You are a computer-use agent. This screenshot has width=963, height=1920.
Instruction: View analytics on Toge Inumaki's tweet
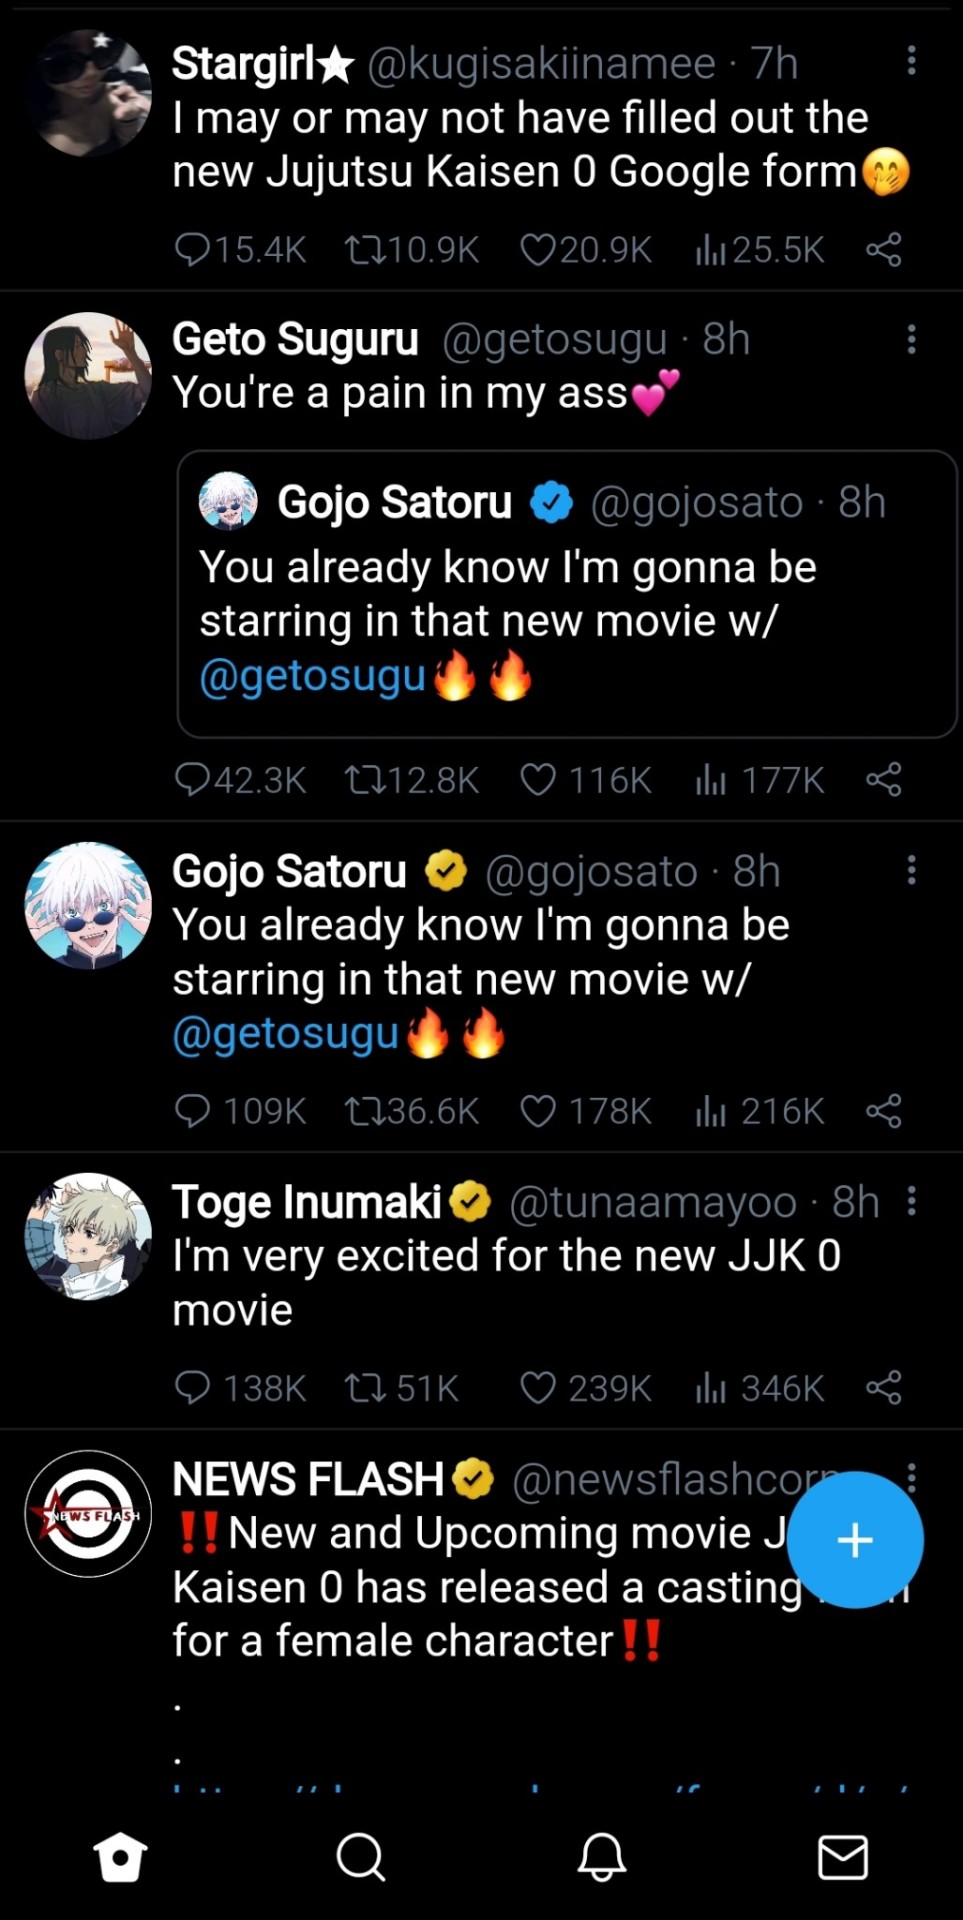(710, 1388)
